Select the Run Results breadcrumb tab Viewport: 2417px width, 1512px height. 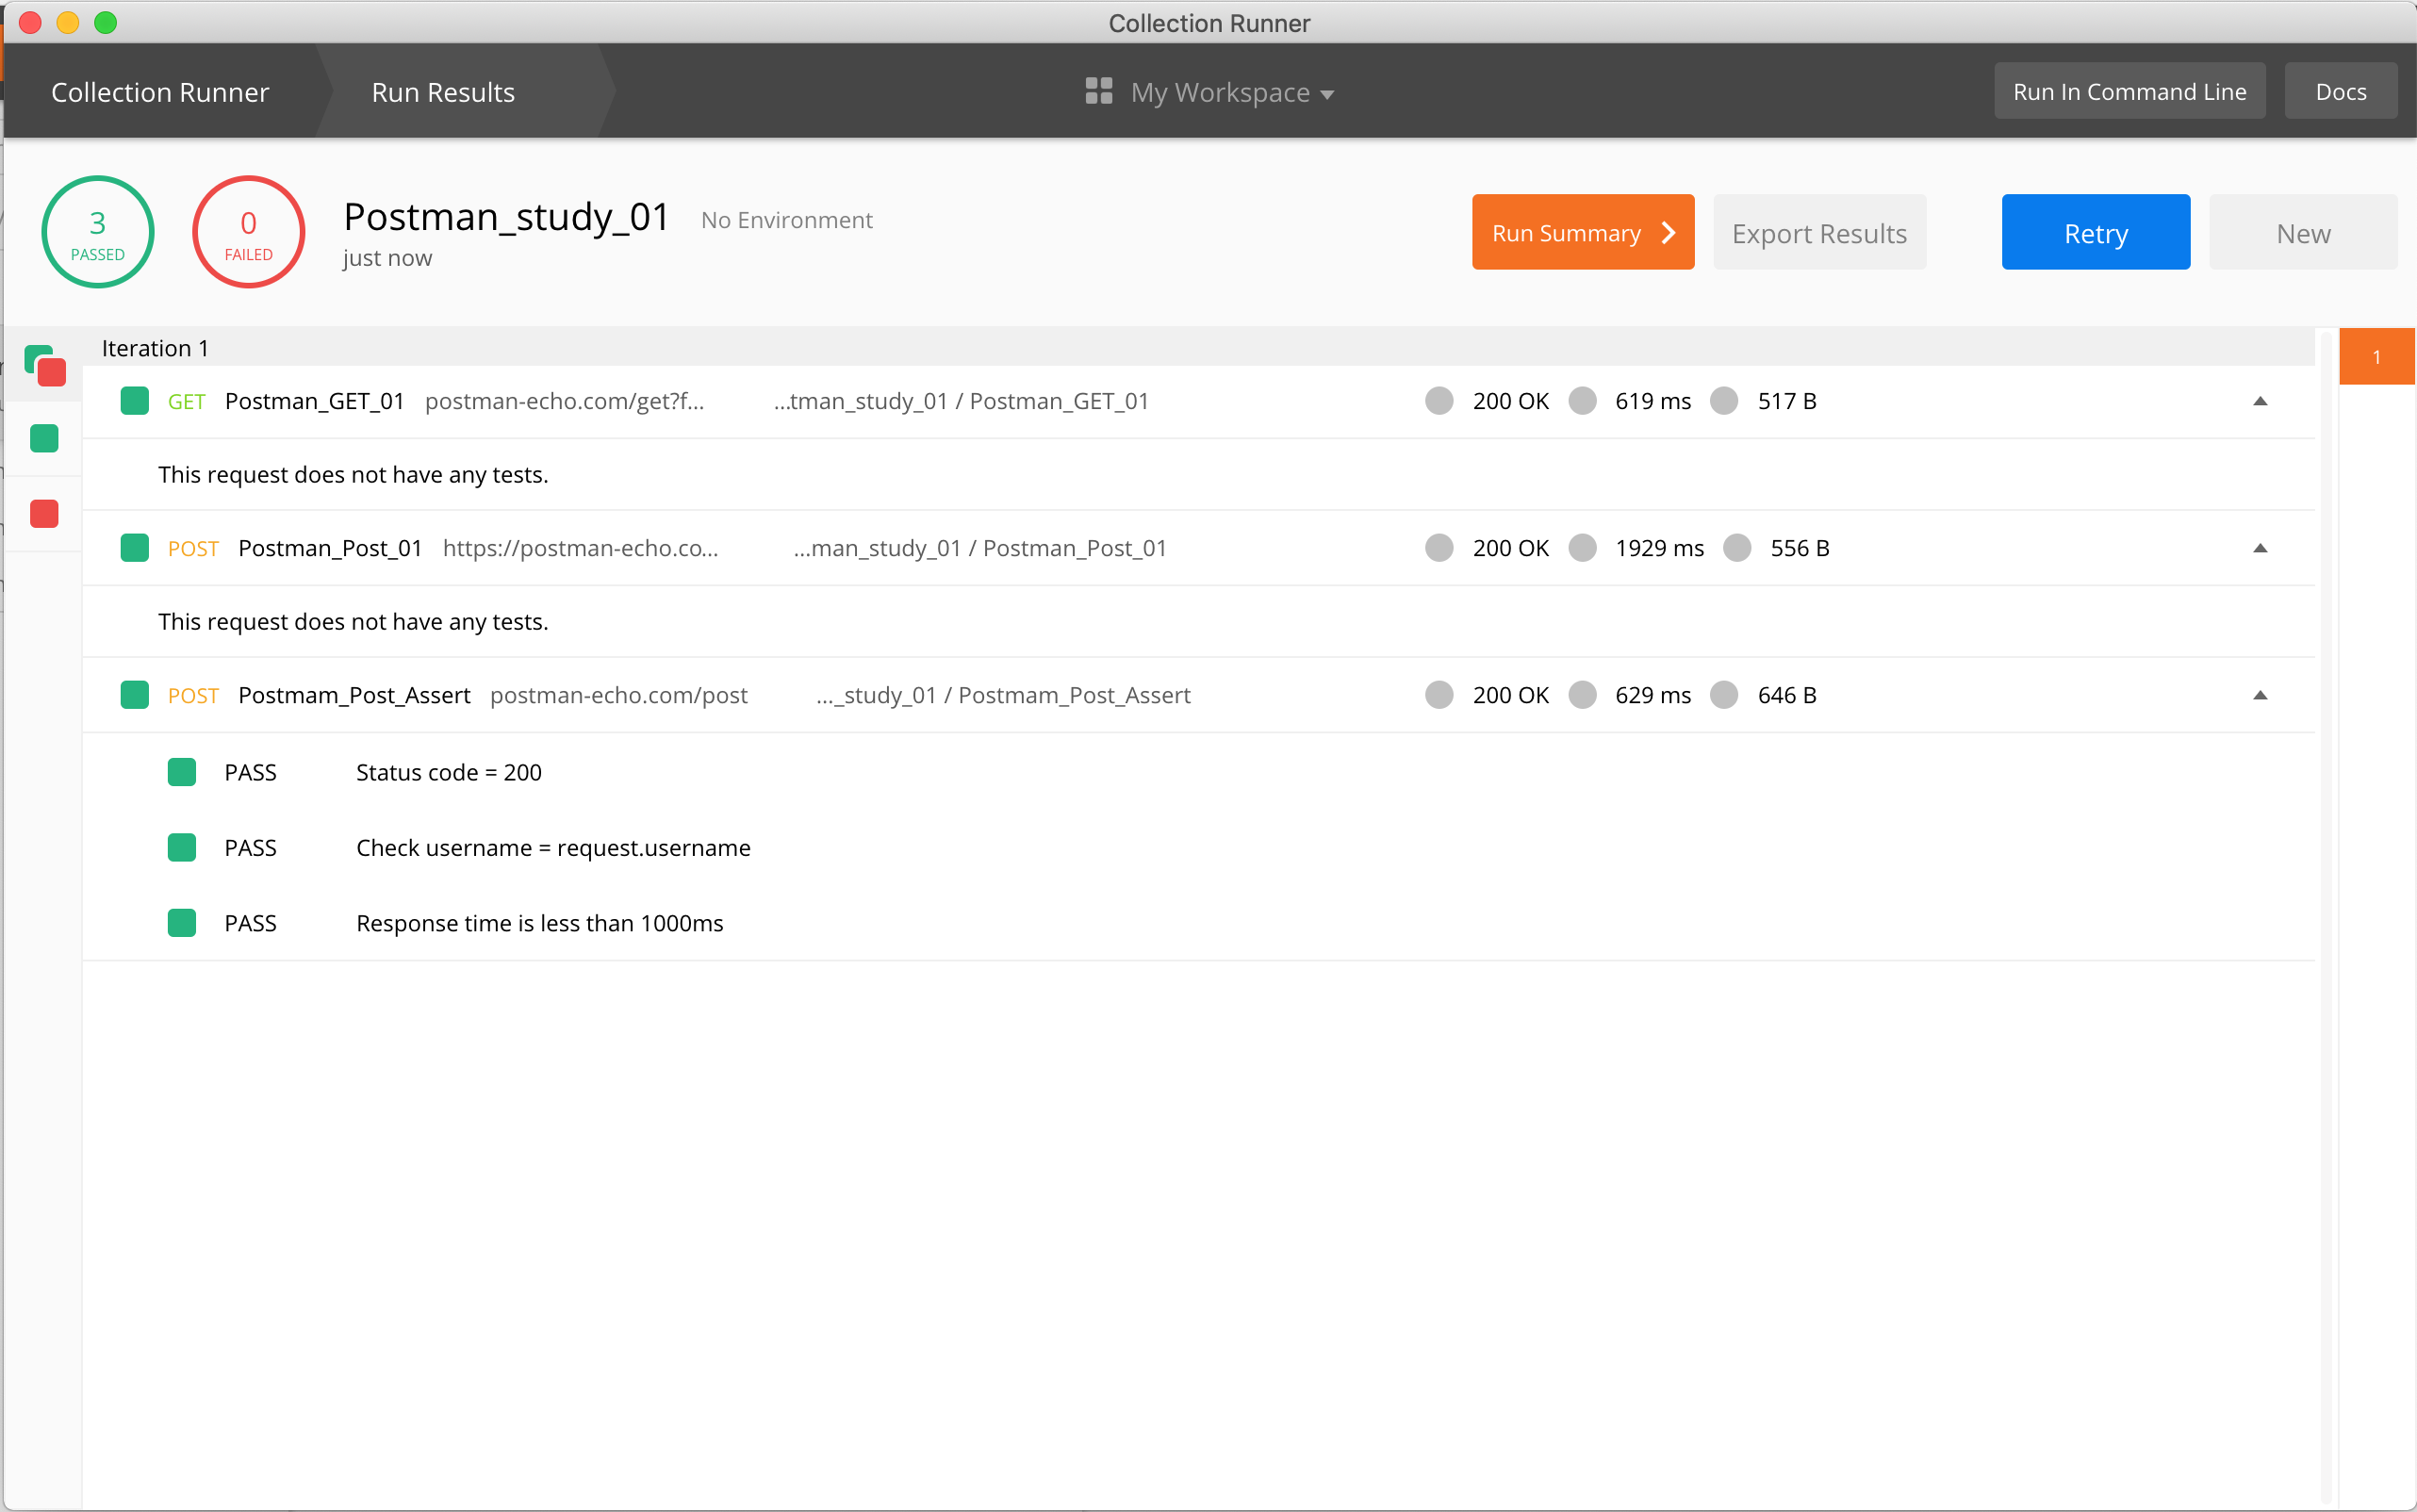click(443, 92)
